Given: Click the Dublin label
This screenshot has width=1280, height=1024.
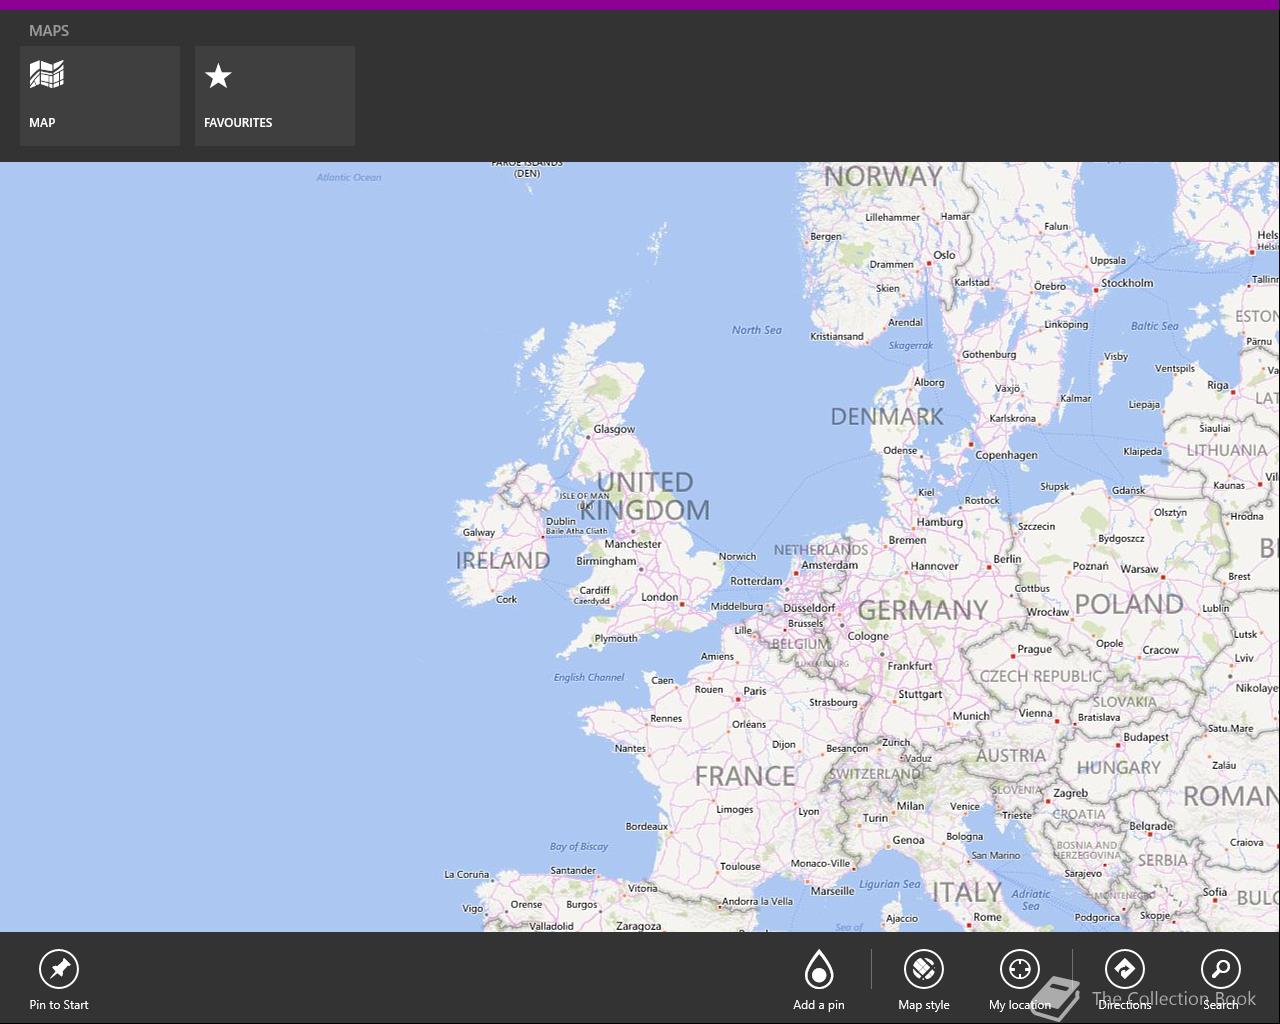Looking at the screenshot, I should click(x=561, y=521).
